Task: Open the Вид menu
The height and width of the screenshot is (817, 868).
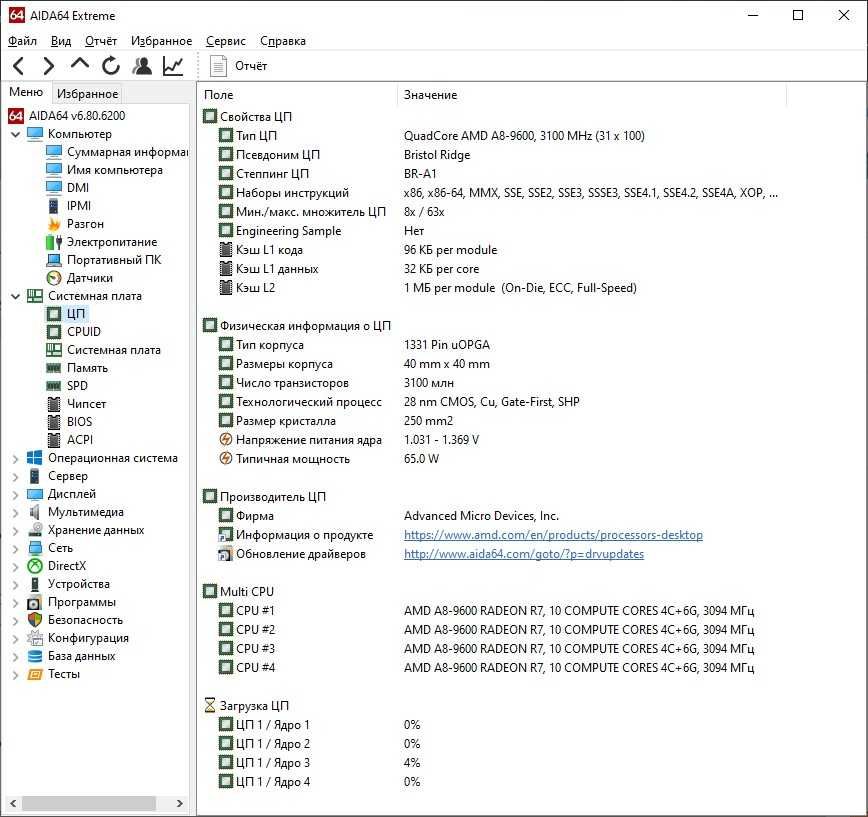Action: click(61, 41)
